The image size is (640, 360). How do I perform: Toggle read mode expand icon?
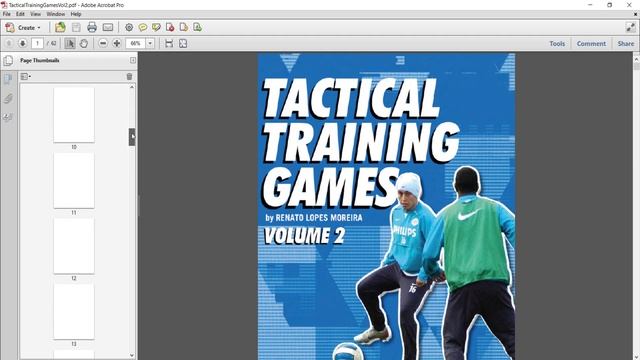(x=631, y=27)
